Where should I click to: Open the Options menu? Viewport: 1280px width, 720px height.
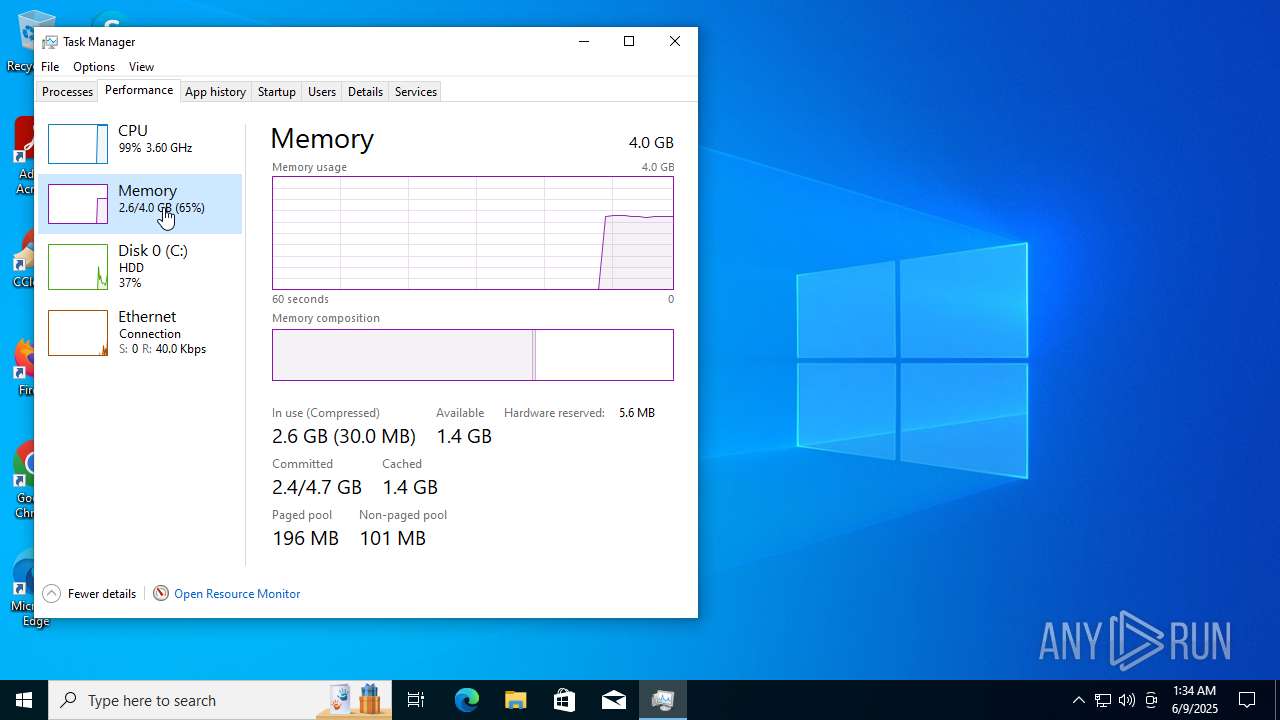94,67
